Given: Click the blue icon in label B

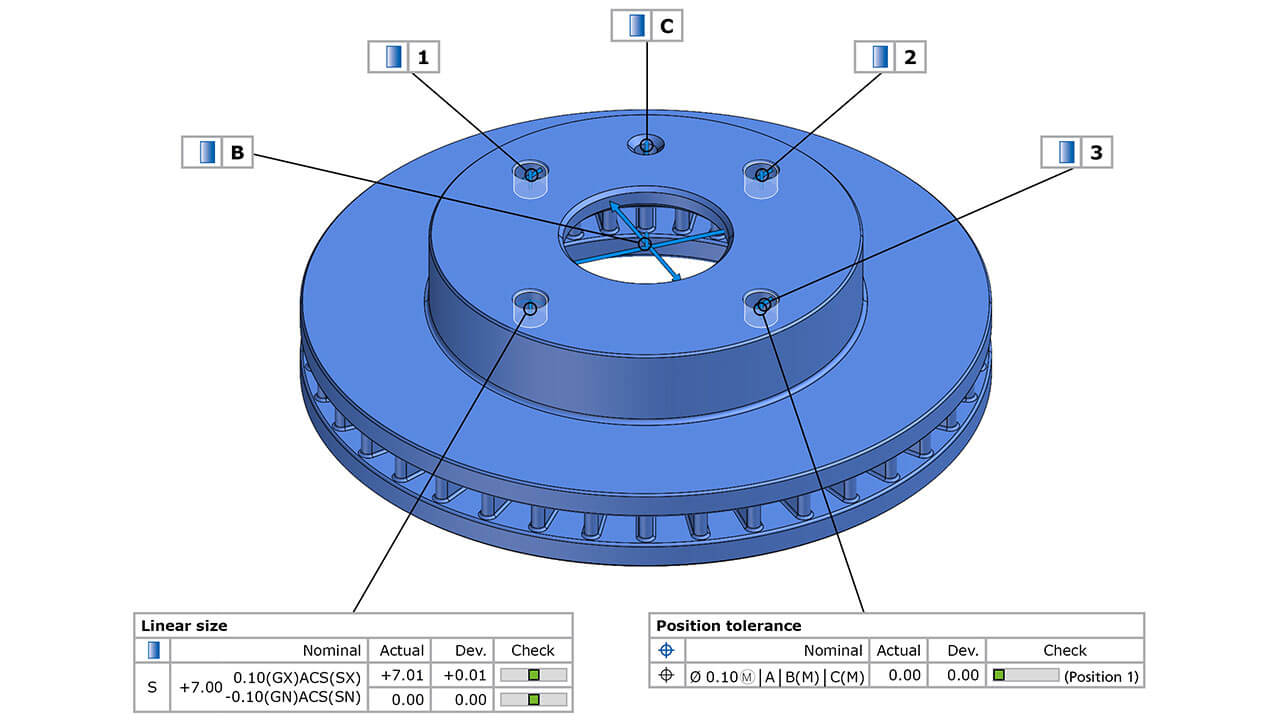Looking at the screenshot, I should coord(206,152).
